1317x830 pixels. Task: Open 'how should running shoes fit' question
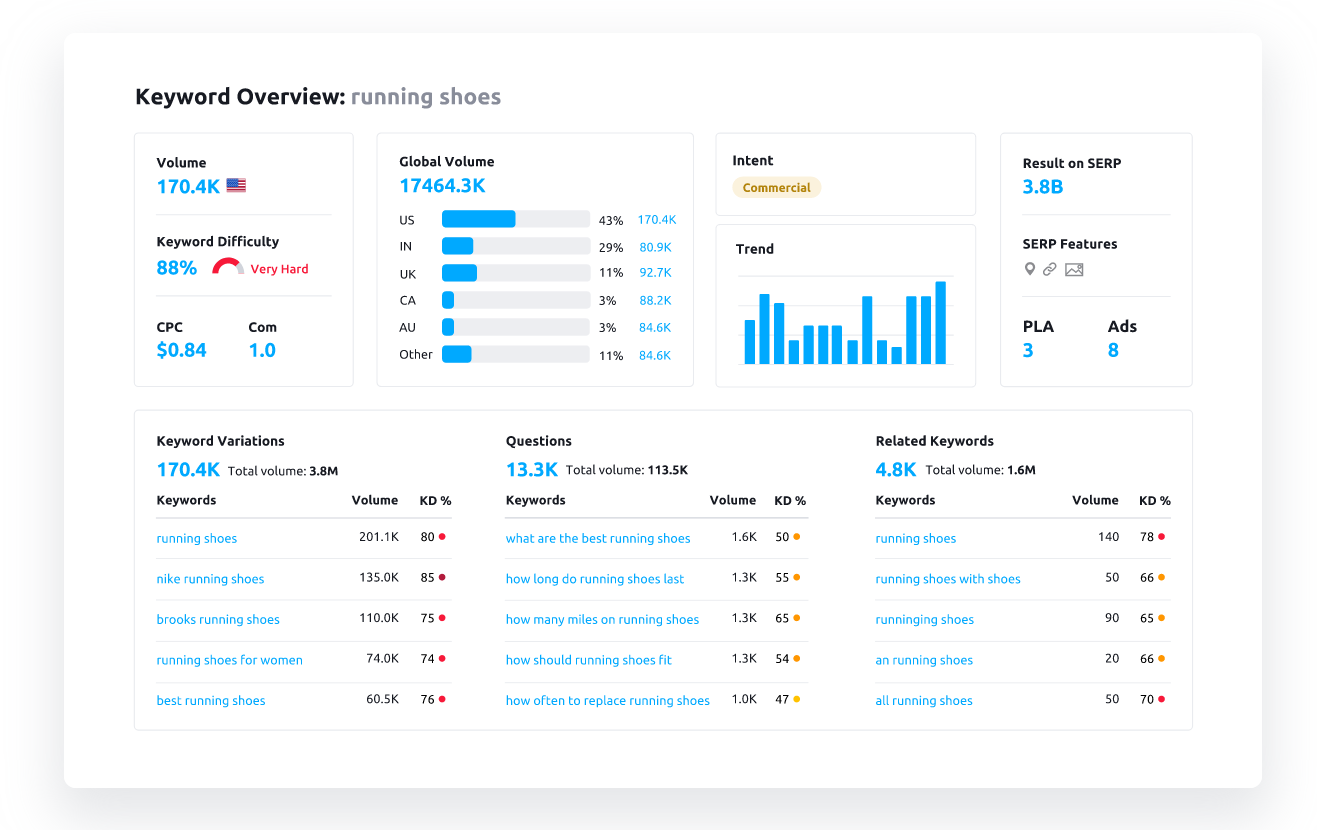point(588,660)
